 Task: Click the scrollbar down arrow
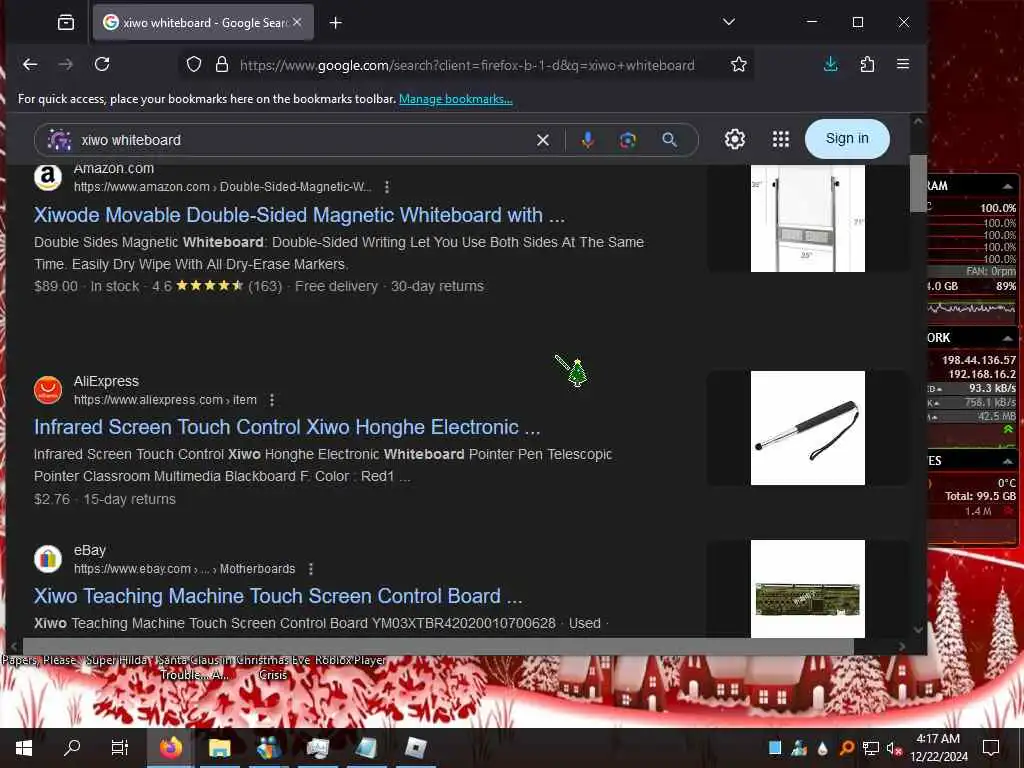[x=918, y=630]
